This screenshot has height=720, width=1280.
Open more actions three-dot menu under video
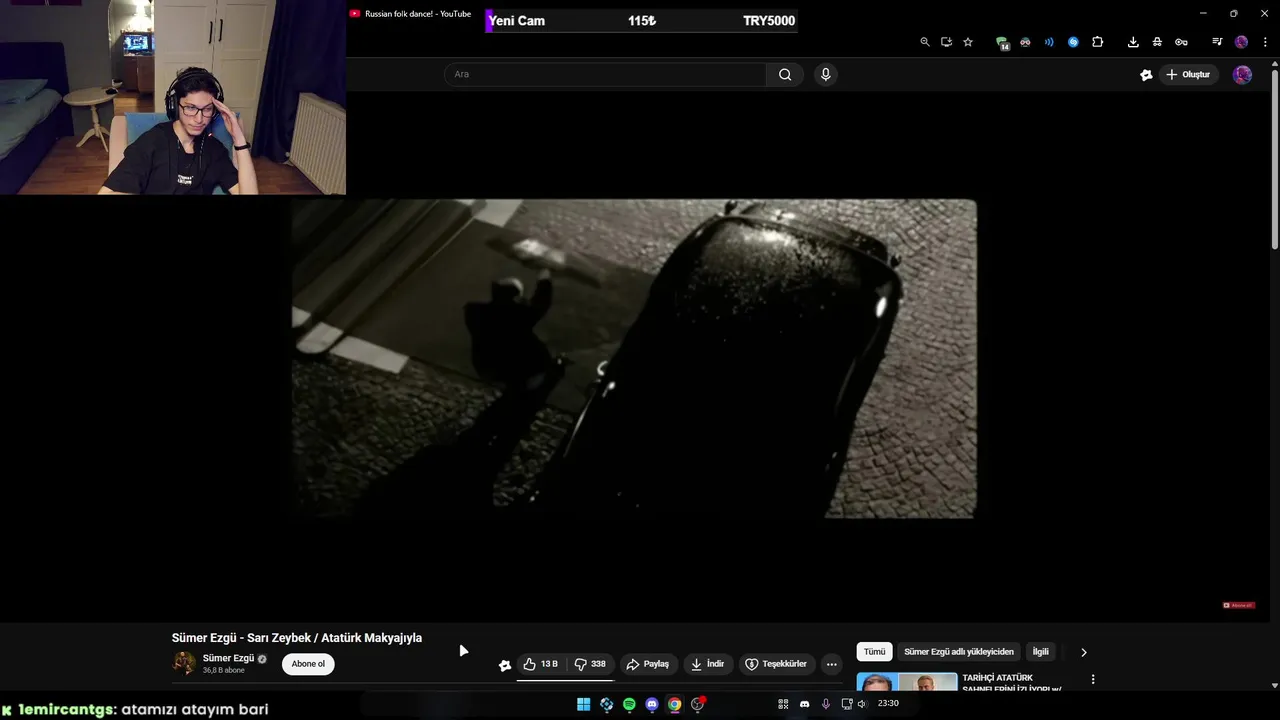coord(831,664)
